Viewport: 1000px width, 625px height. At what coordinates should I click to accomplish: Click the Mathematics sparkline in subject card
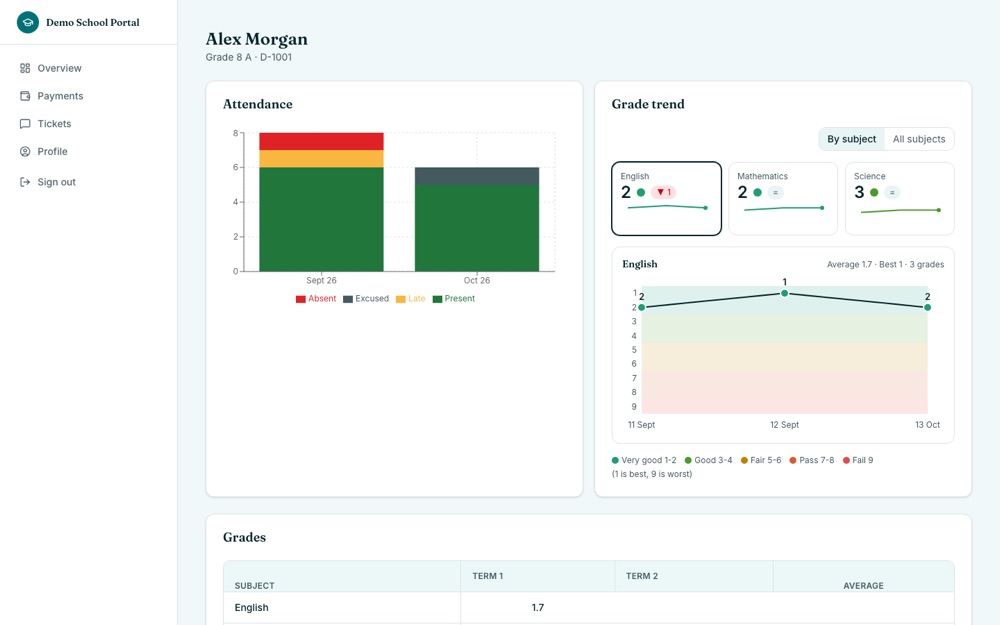coord(784,208)
